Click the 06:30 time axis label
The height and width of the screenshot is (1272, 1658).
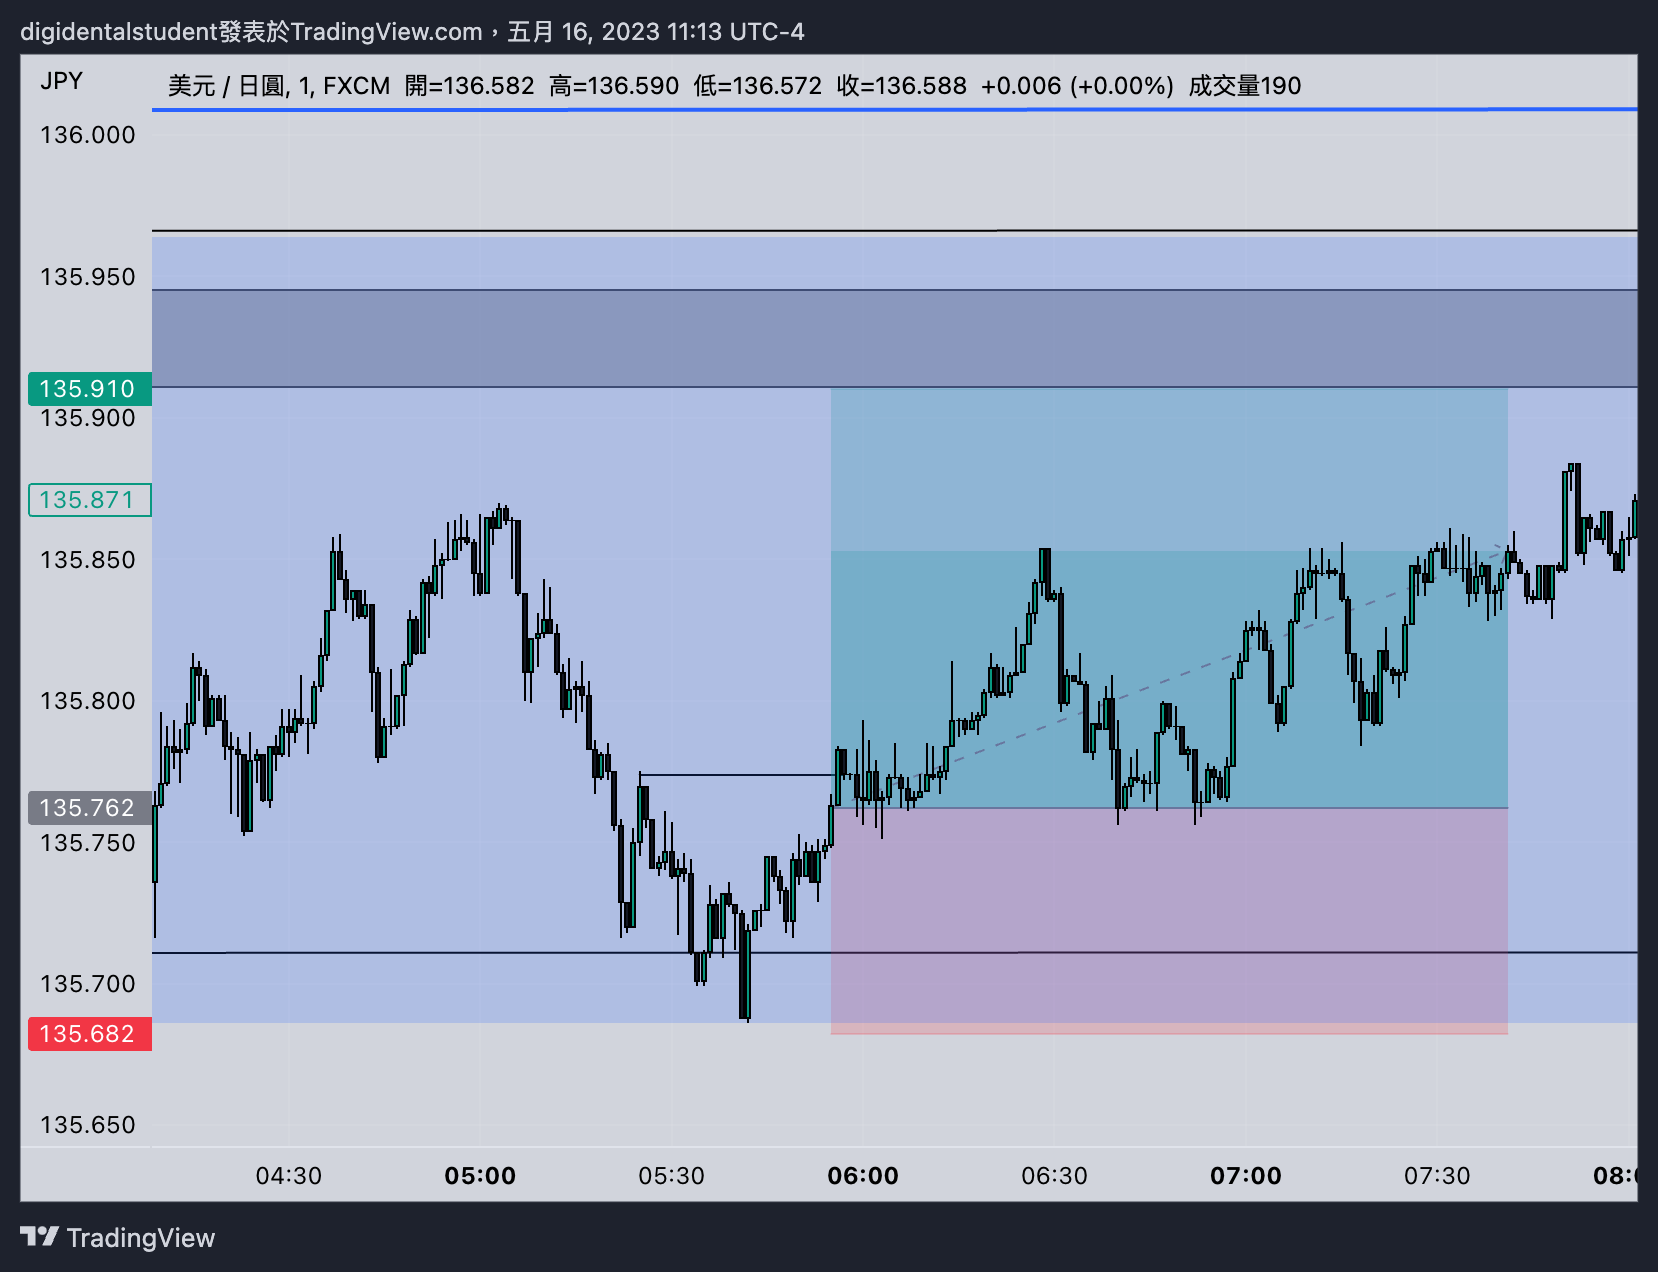[1055, 1176]
